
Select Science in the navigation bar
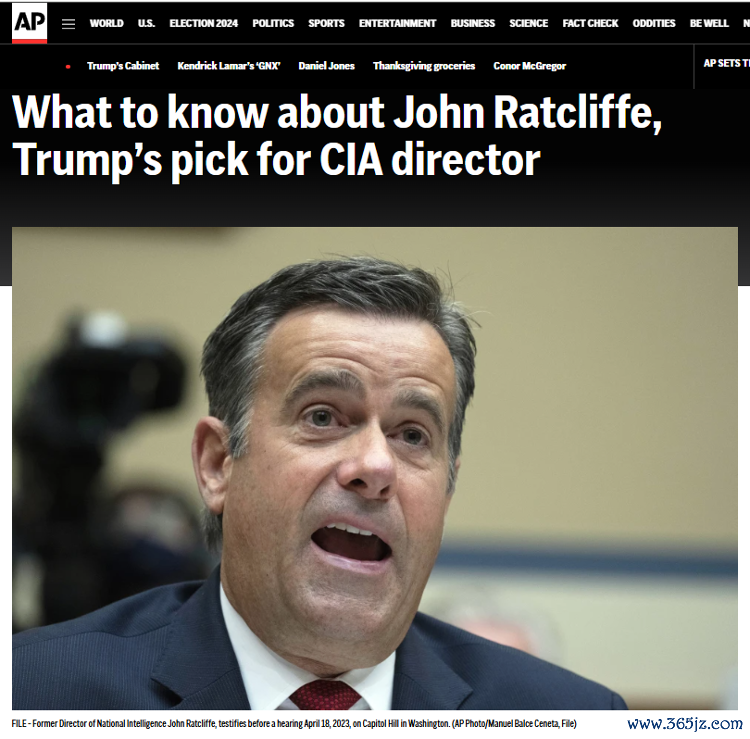click(529, 23)
